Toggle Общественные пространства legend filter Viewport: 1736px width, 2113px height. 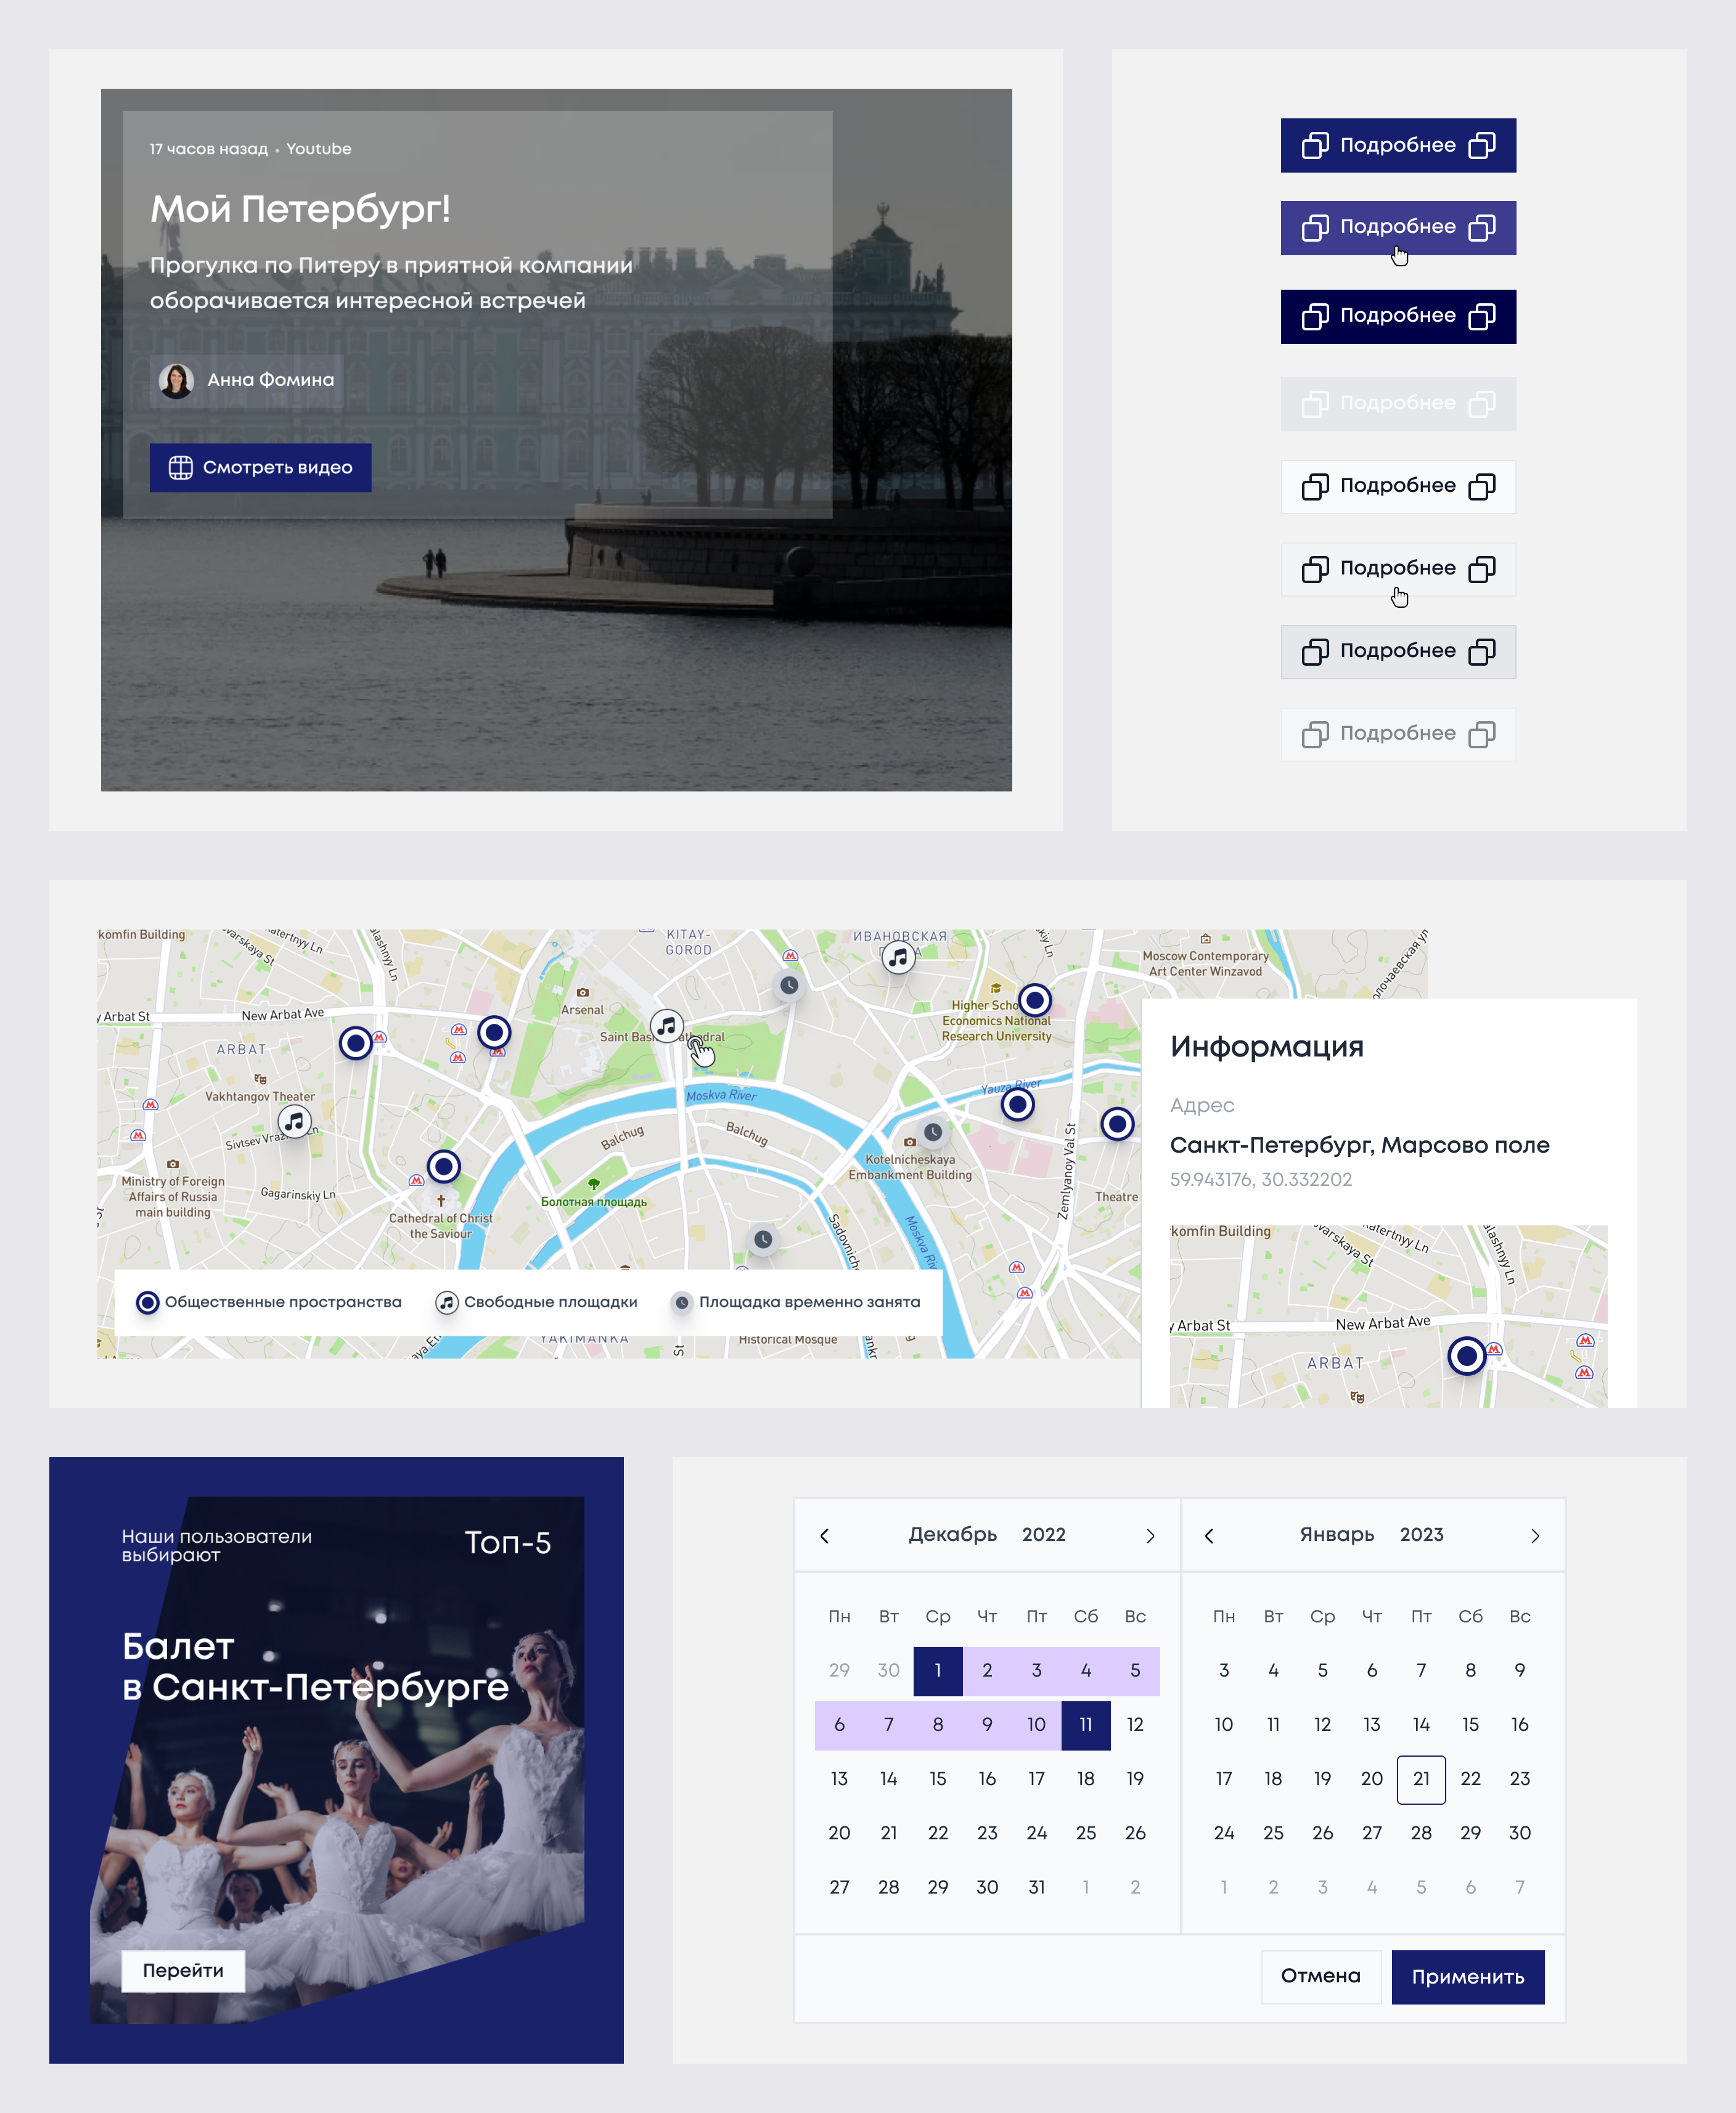[269, 1302]
